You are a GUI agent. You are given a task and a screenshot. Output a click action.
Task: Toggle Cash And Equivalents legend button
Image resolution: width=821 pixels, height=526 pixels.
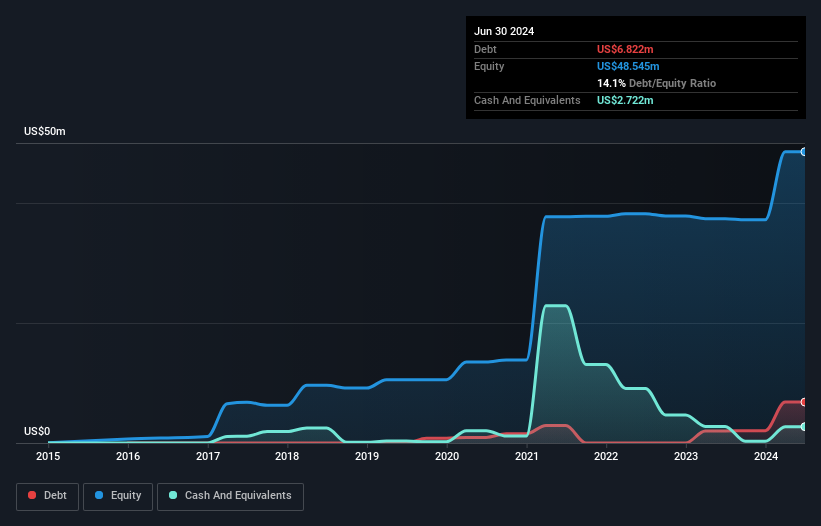click(230, 496)
